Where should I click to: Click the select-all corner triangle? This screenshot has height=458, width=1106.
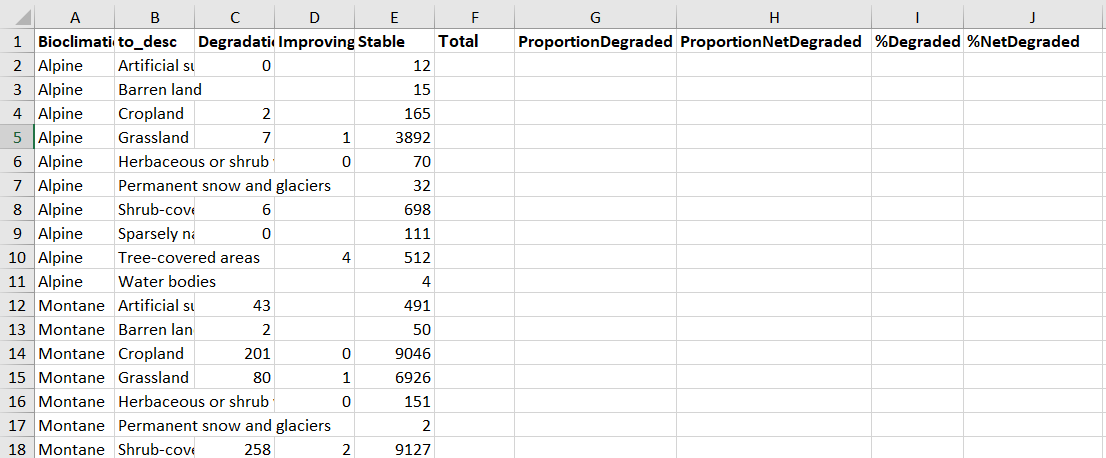(x=17, y=15)
